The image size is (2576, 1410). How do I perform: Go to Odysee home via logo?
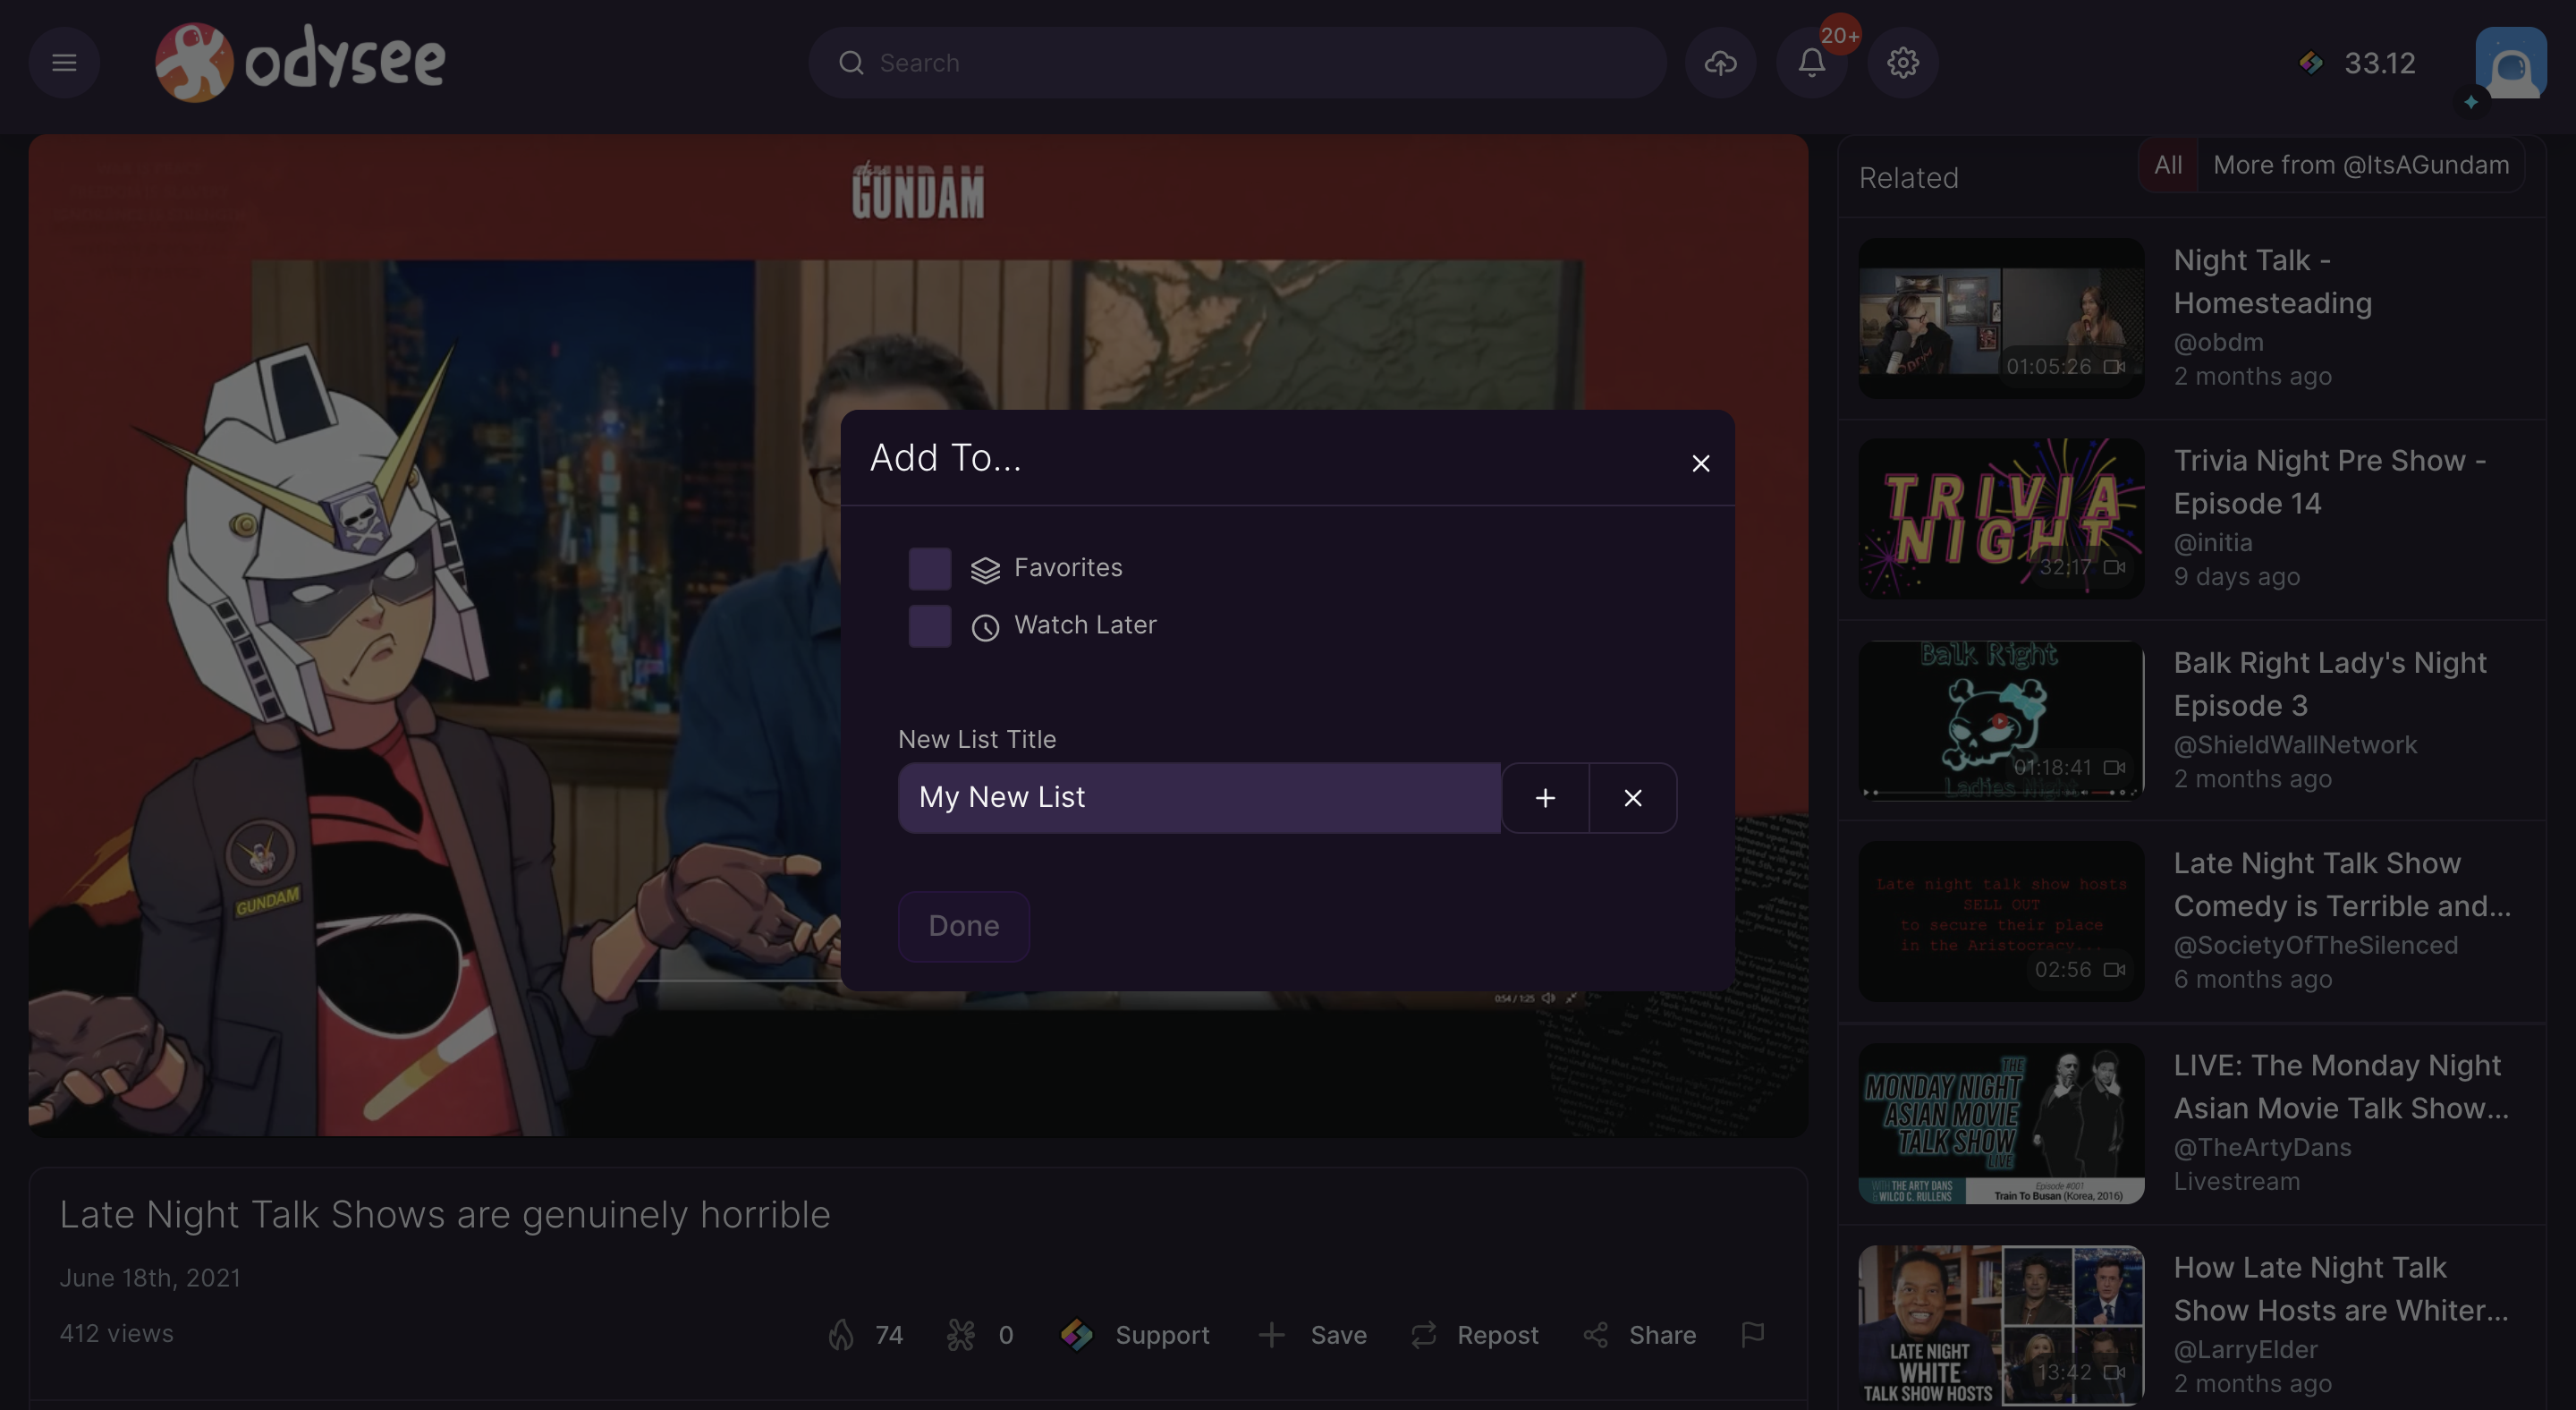coord(300,62)
